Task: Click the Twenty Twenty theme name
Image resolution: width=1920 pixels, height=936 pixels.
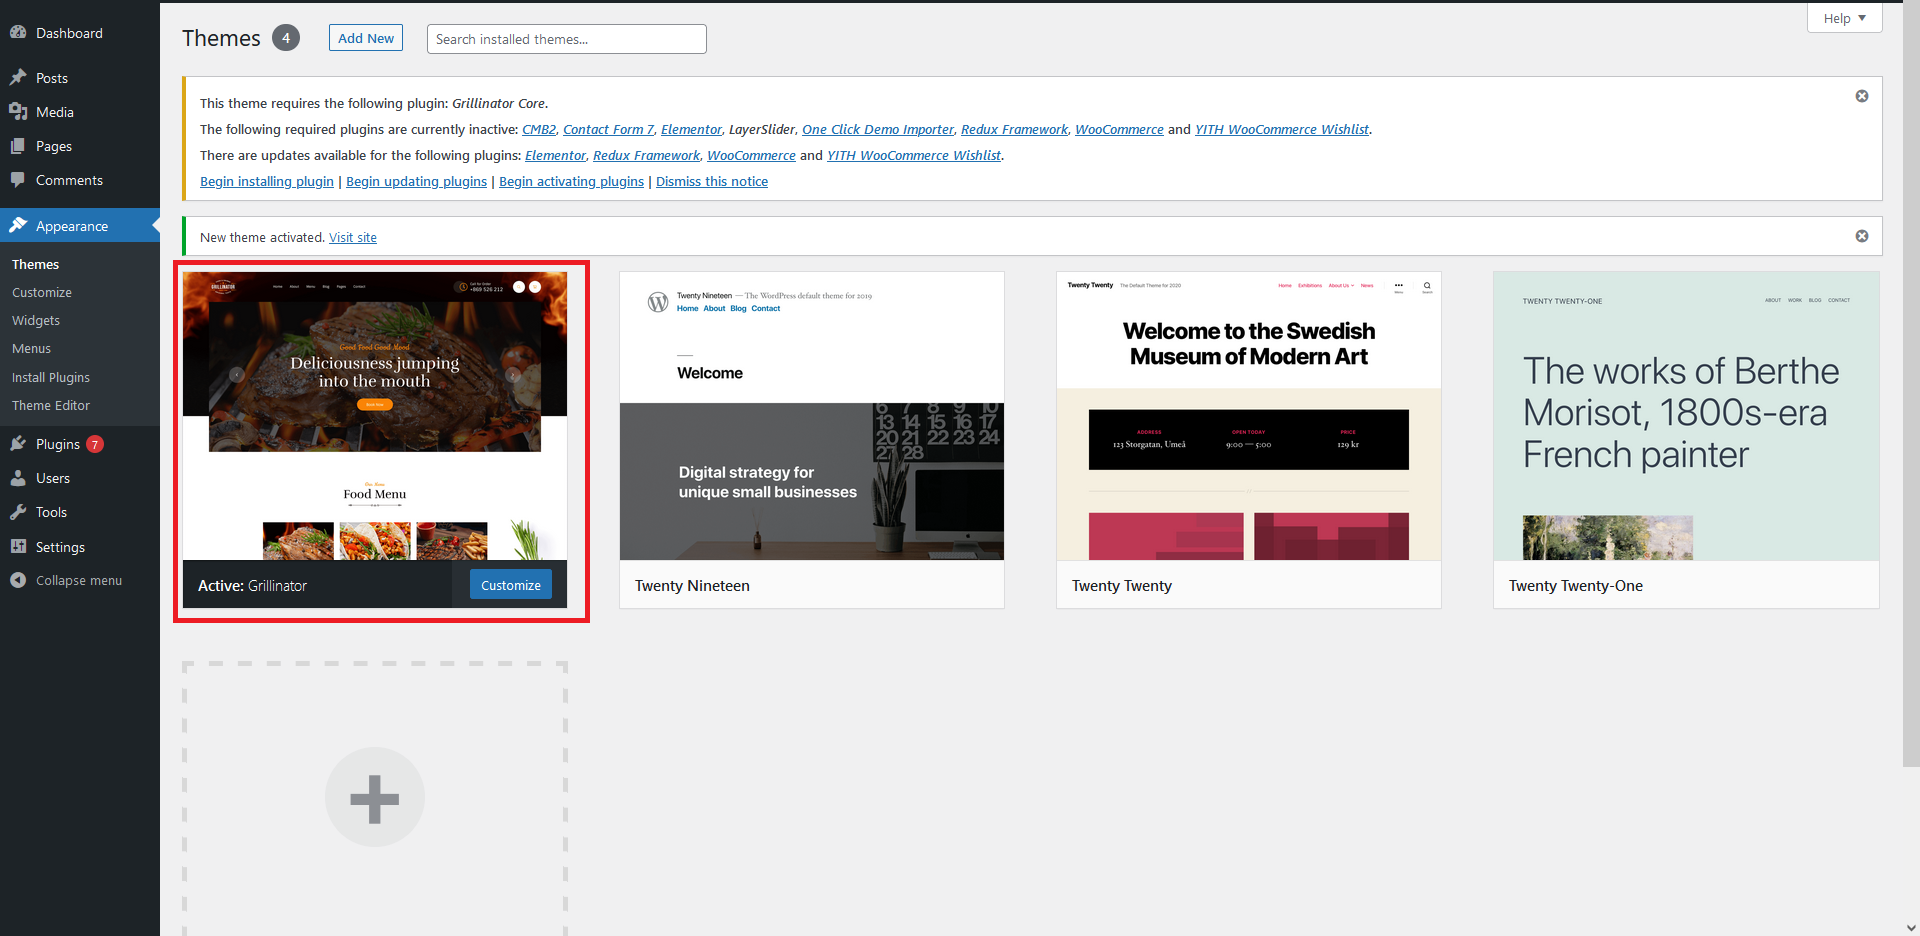Action: pos(1122,586)
